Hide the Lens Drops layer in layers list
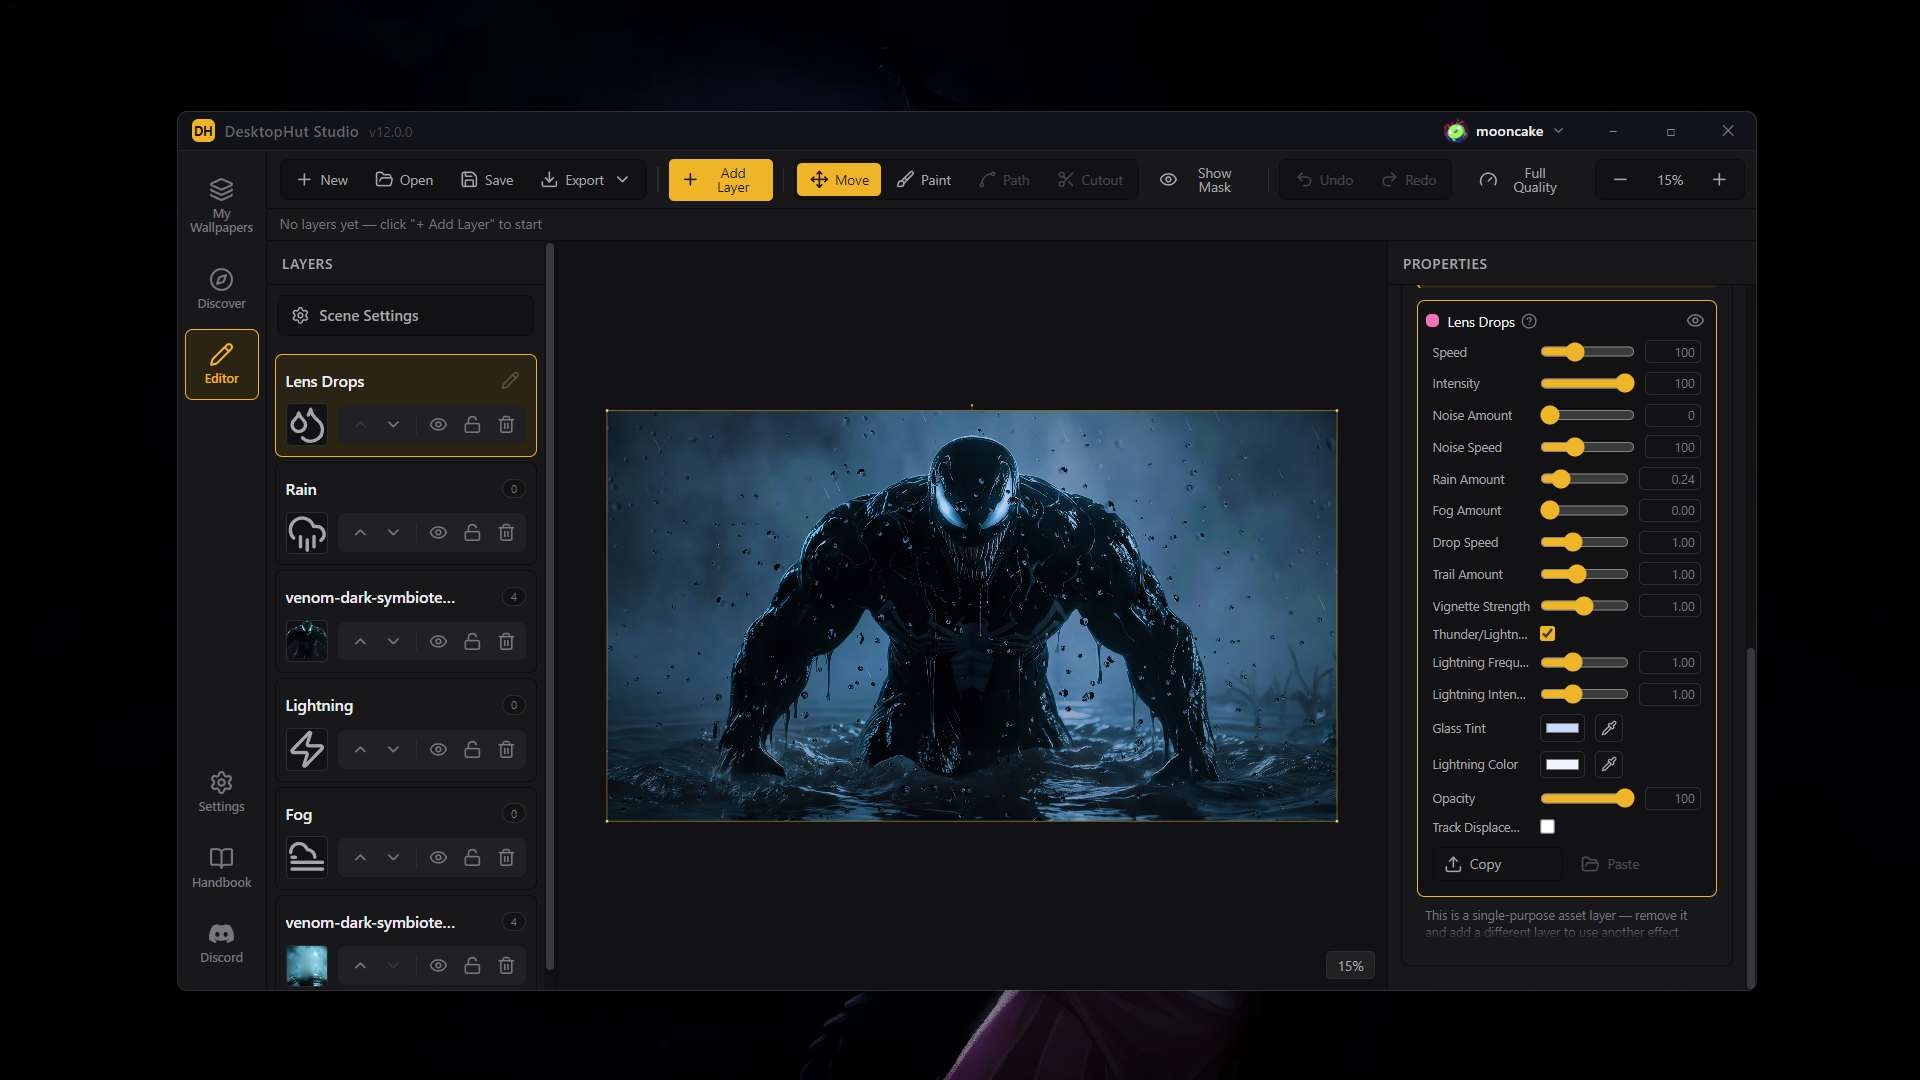This screenshot has height=1080, width=1920. coord(438,425)
